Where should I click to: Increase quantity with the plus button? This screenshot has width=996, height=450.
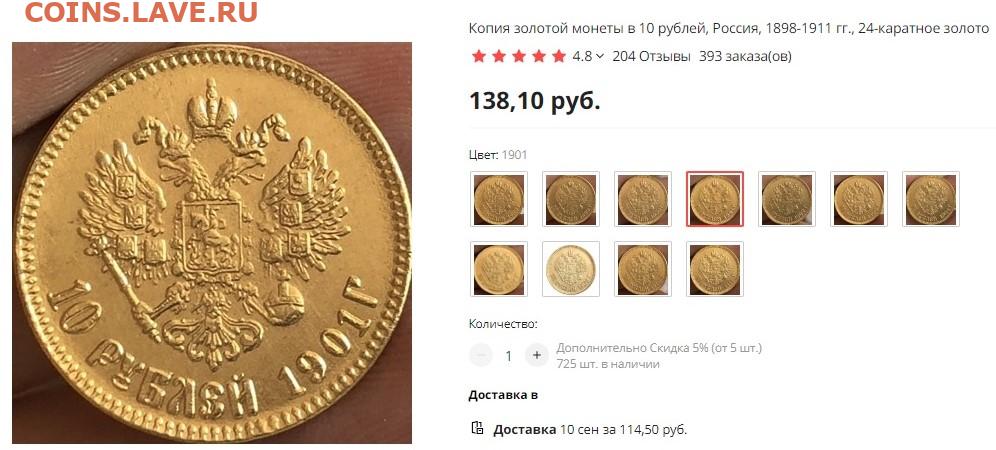[x=537, y=355]
